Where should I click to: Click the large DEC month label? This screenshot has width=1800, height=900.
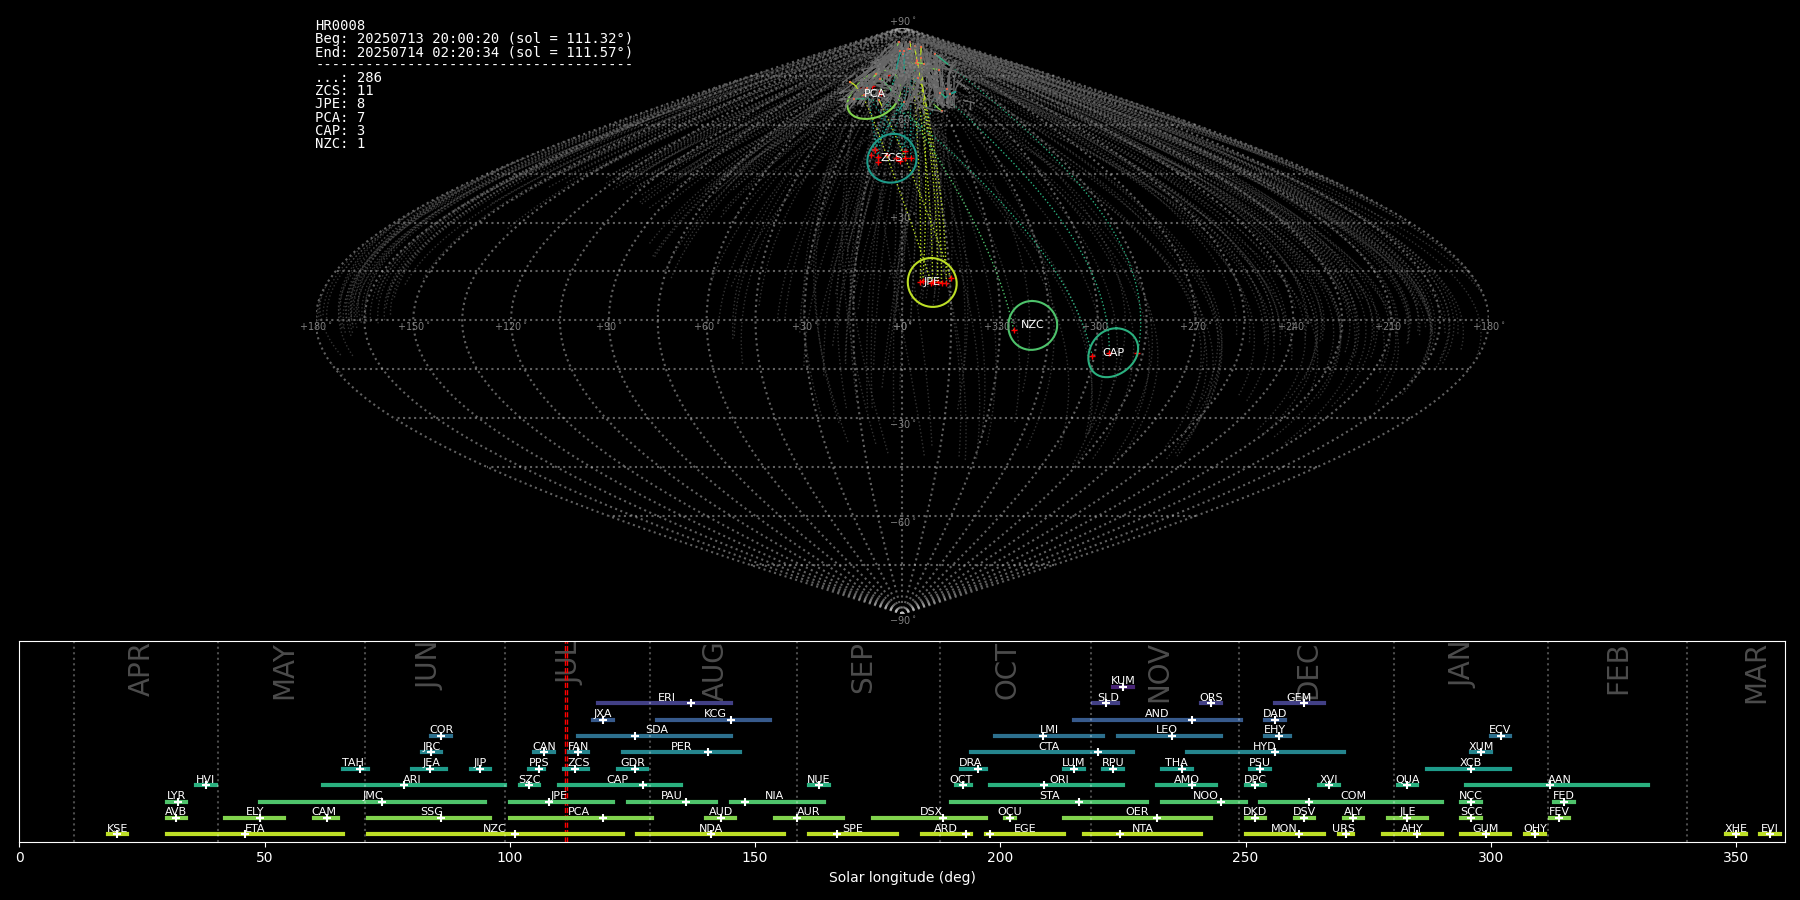pos(1308,673)
